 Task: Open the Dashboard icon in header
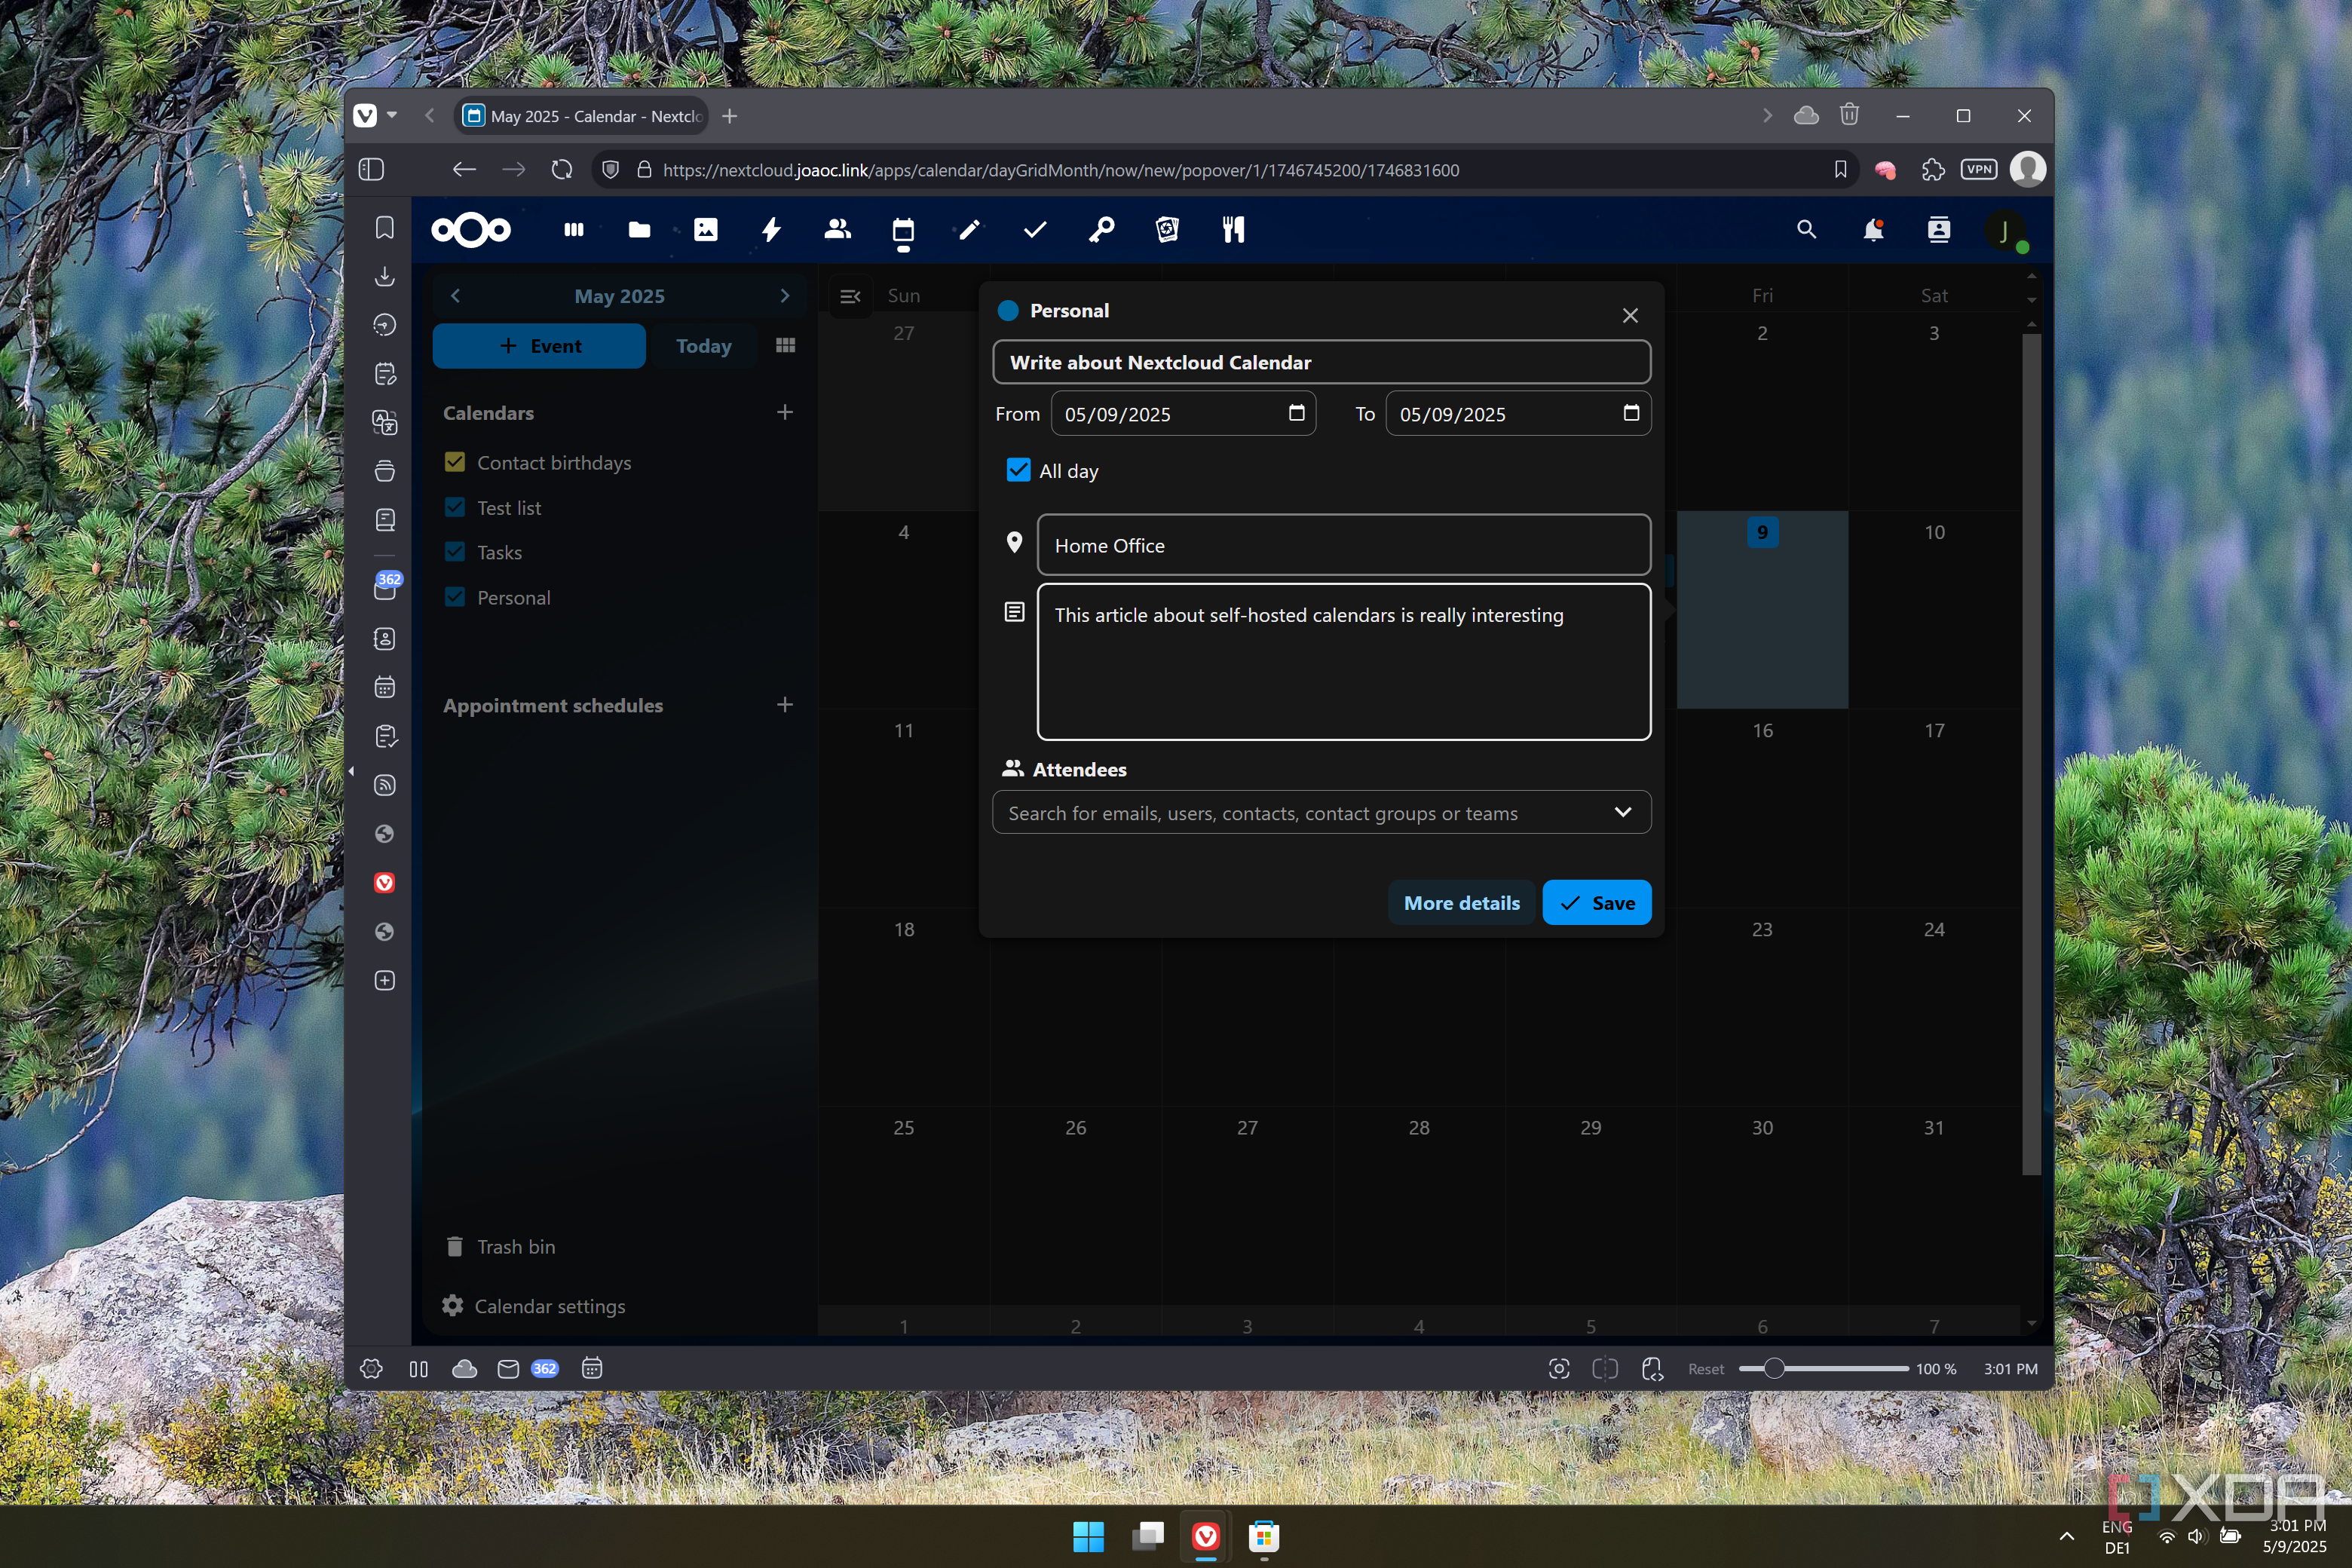[x=573, y=230]
